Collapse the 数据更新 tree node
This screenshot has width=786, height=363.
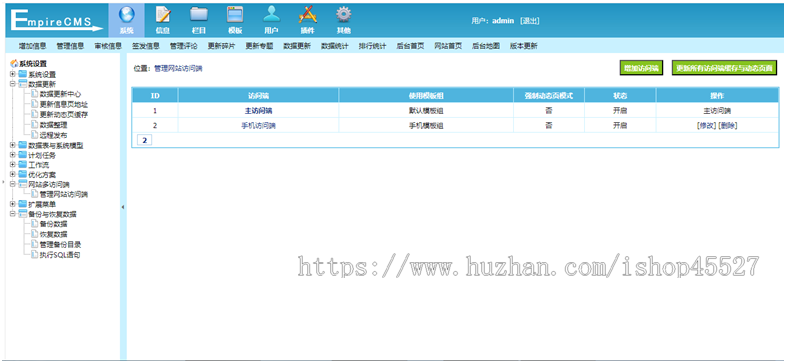click(x=13, y=84)
